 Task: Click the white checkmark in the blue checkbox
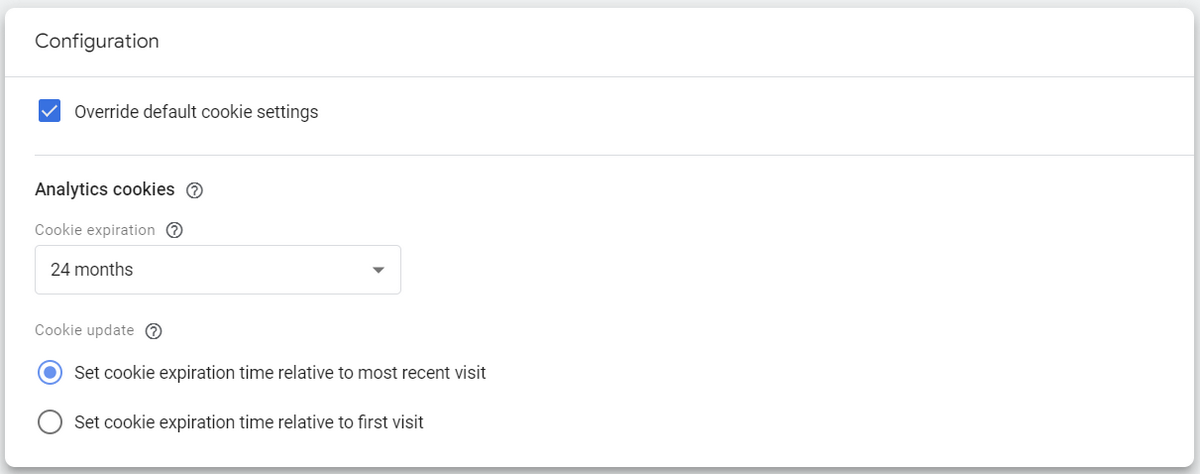[x=49, y=111]
